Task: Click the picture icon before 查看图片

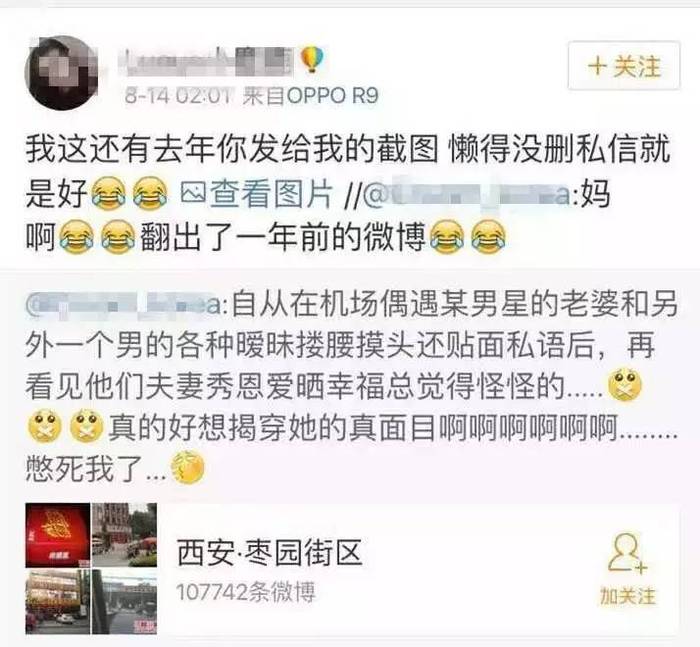Action: [193, 193]
